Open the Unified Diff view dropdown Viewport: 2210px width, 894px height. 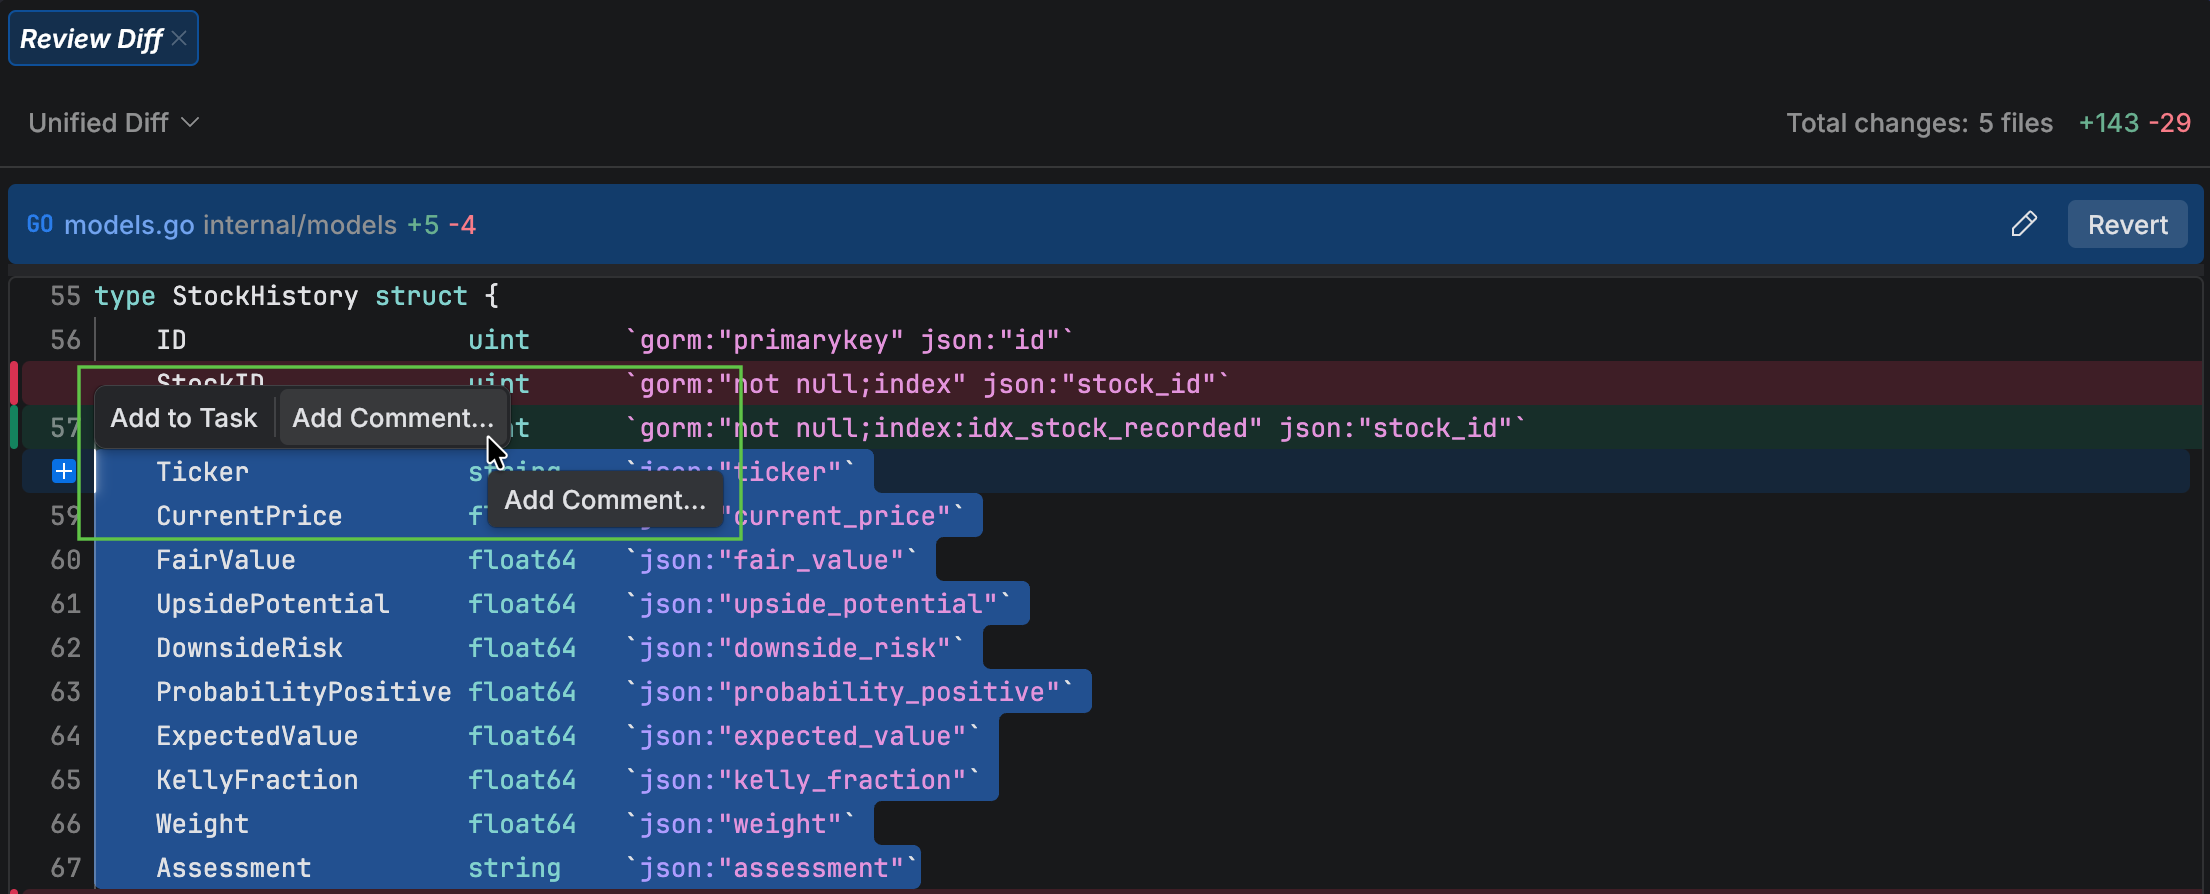[114, 123]
